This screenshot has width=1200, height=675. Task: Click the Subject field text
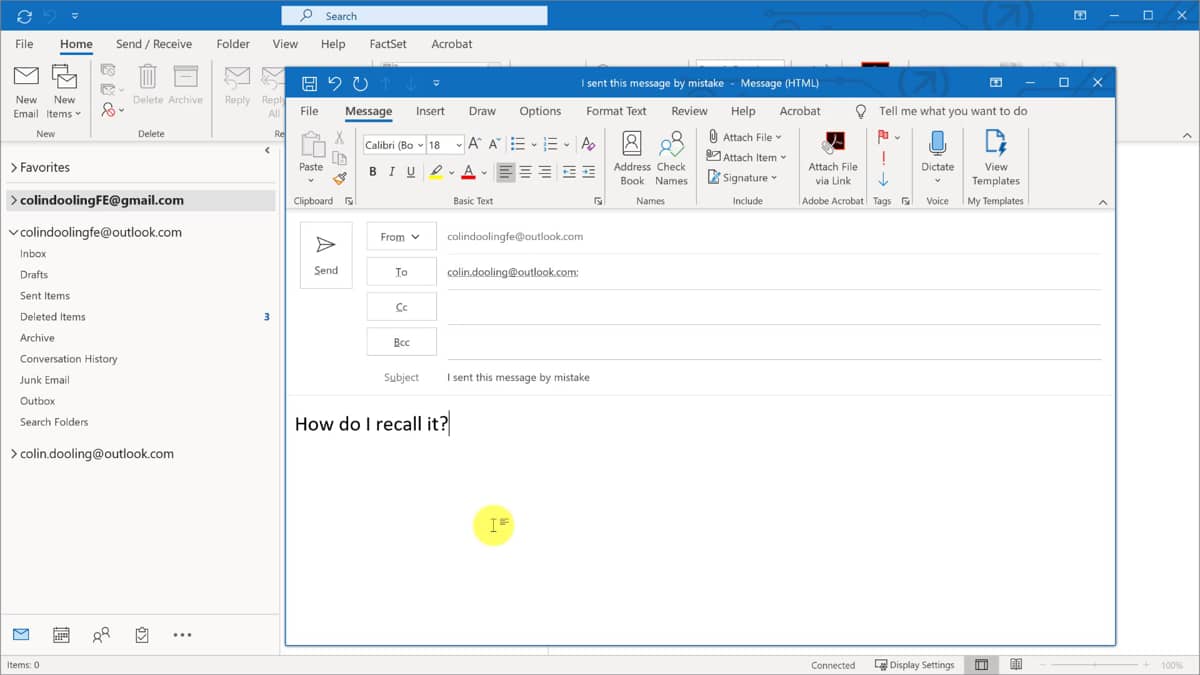coord(518,378)
